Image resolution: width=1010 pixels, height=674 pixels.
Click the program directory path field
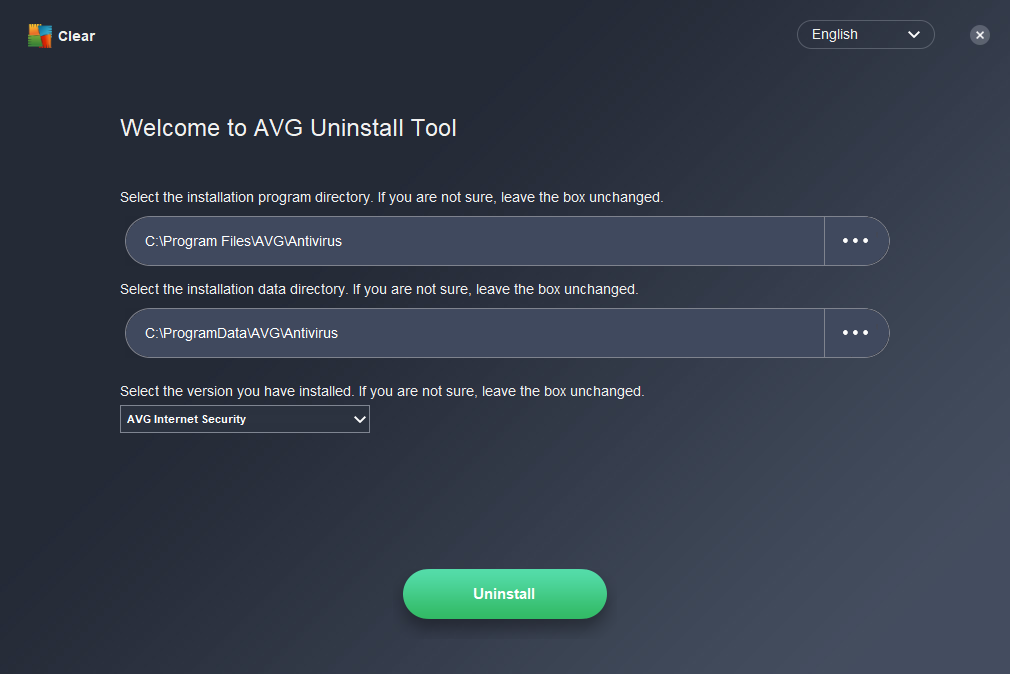pos(474,241)
